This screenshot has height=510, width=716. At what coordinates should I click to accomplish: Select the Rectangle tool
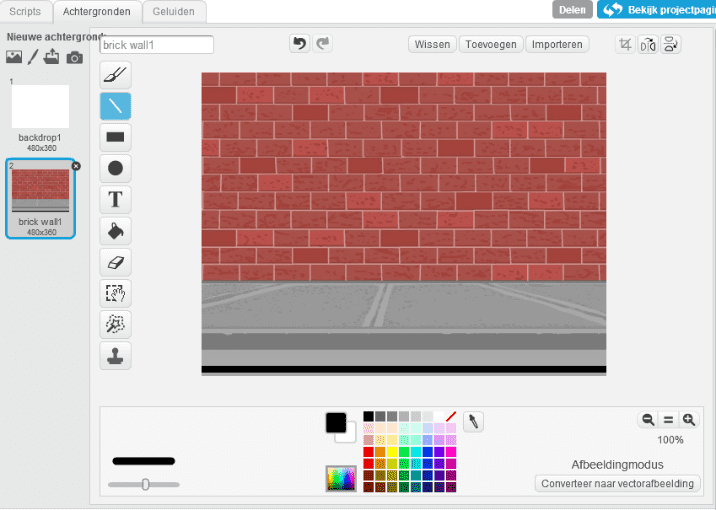pos(115,136)
